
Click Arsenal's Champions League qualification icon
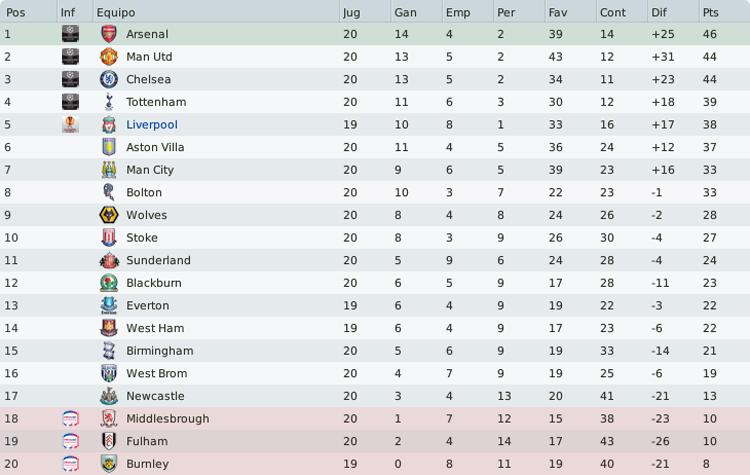70,34
